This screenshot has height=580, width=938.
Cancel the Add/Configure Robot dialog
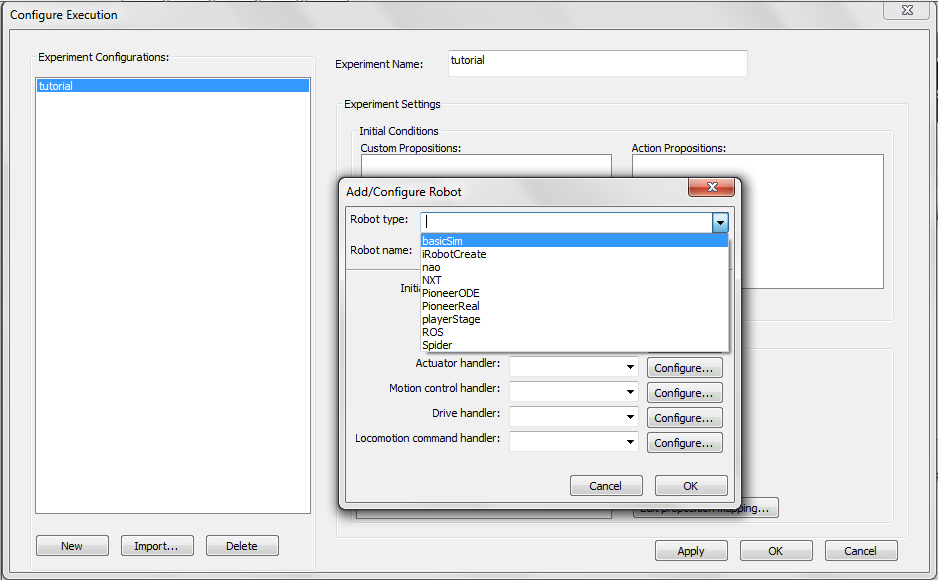click(605, 486)
